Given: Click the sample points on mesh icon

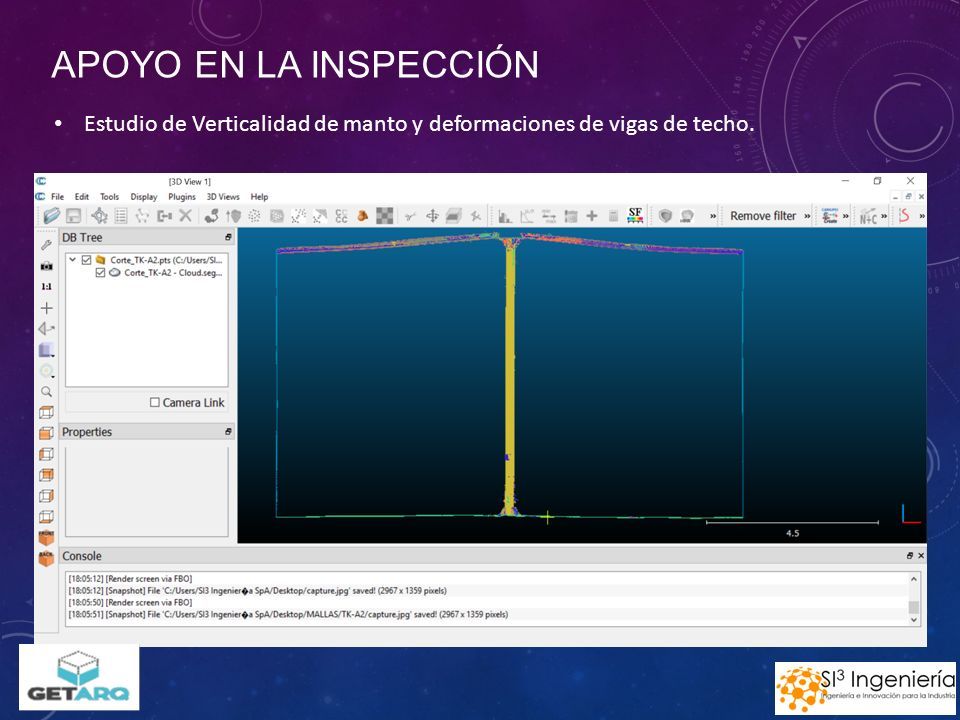Looking at the screenshot, I should click(x=277, y=216).
